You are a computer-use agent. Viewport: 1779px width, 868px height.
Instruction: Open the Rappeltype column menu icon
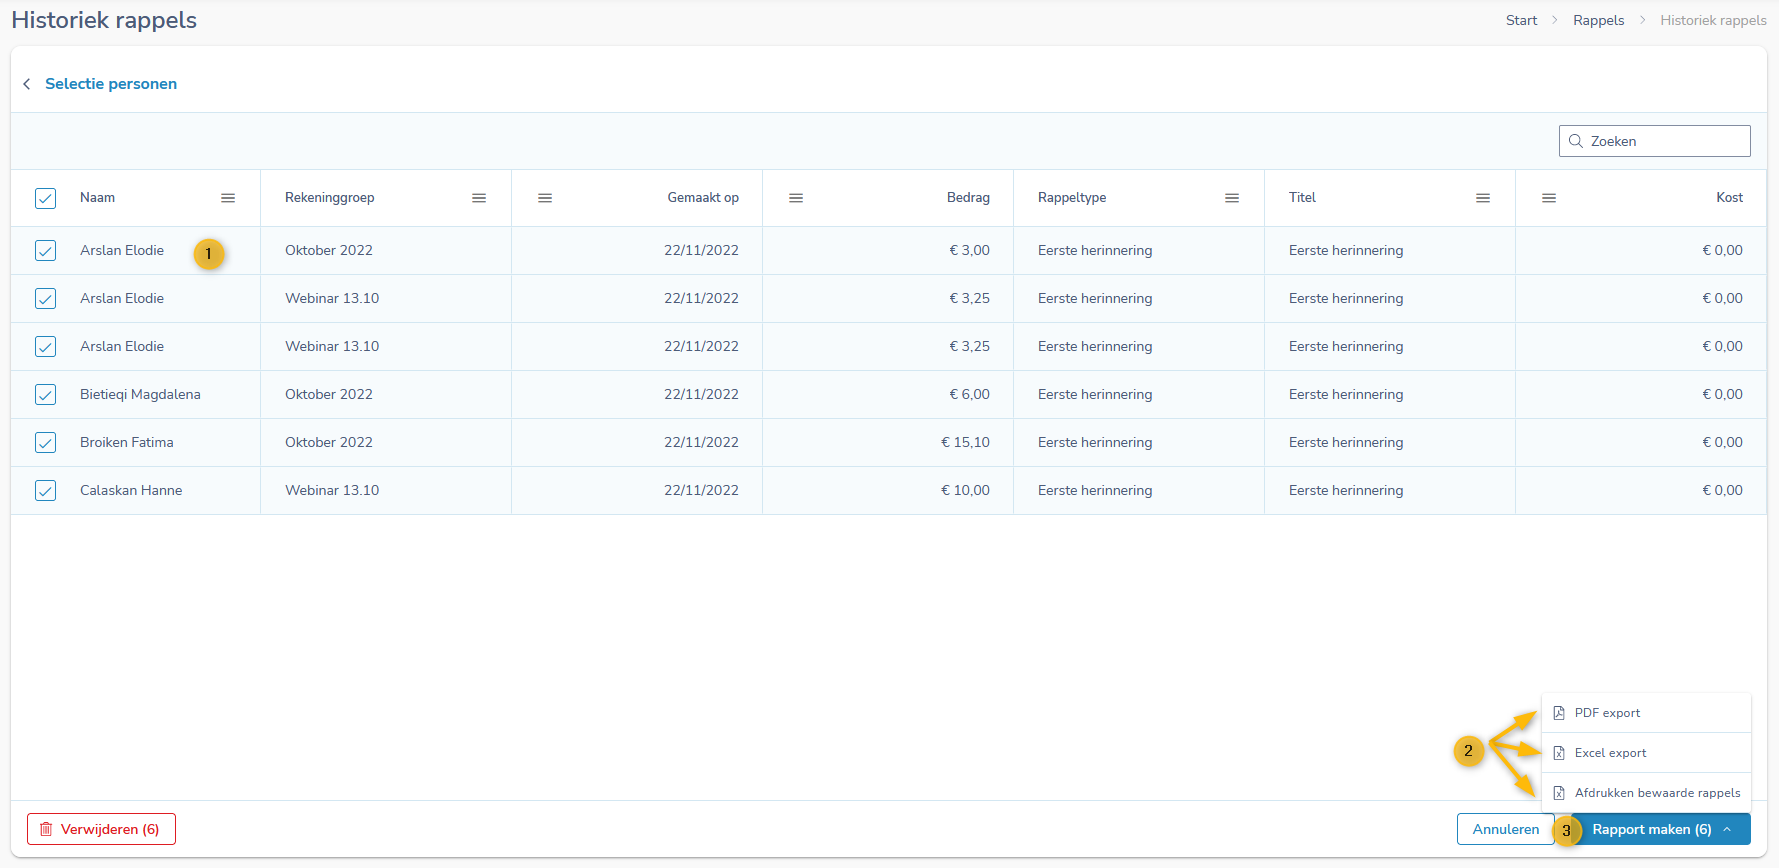(x=1232, y=198)
